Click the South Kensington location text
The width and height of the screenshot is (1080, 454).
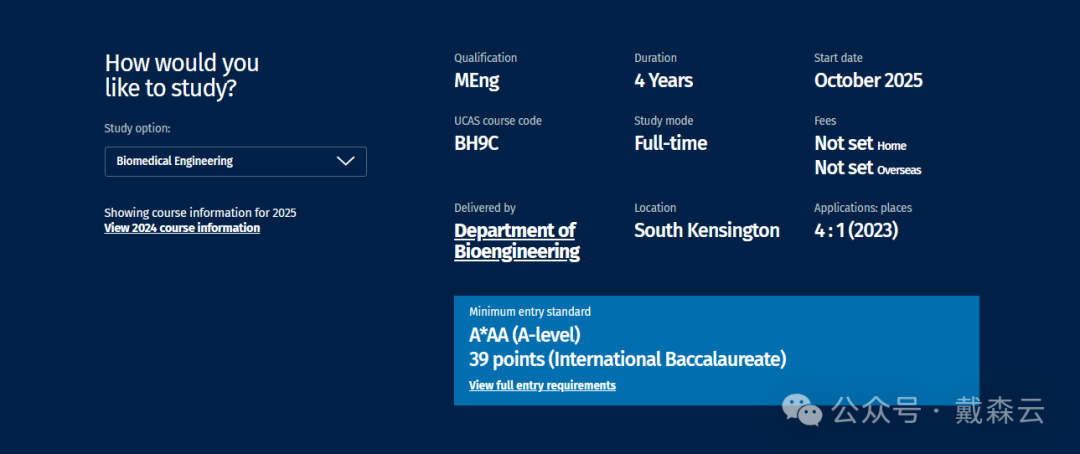click(706, 230)
